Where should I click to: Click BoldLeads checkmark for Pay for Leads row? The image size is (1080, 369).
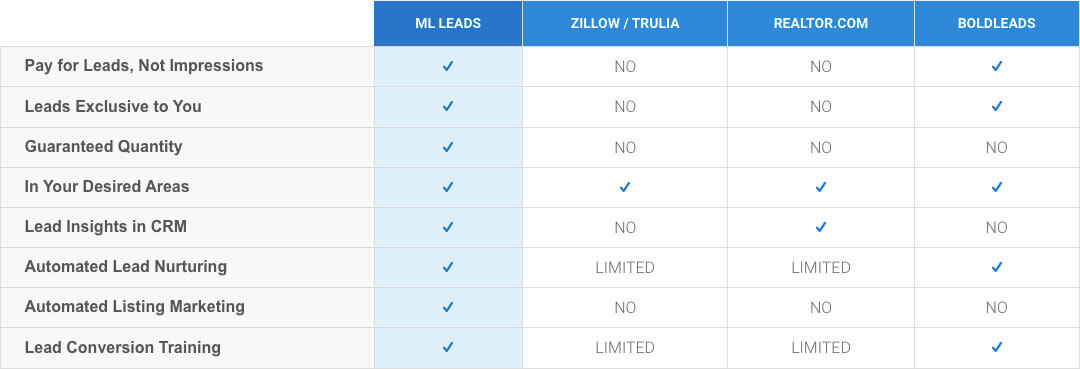click(x=997, y=66)
